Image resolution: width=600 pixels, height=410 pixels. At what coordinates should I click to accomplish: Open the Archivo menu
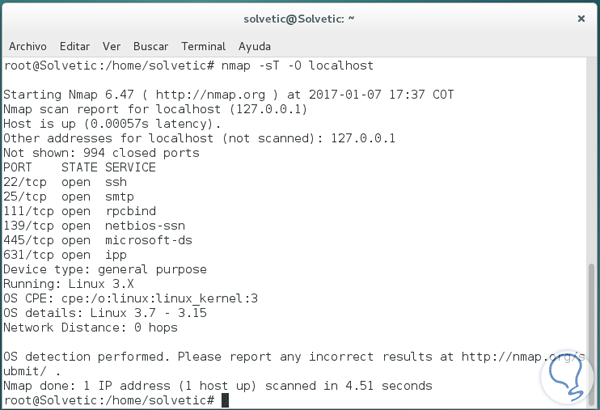(x=29, y=46)
